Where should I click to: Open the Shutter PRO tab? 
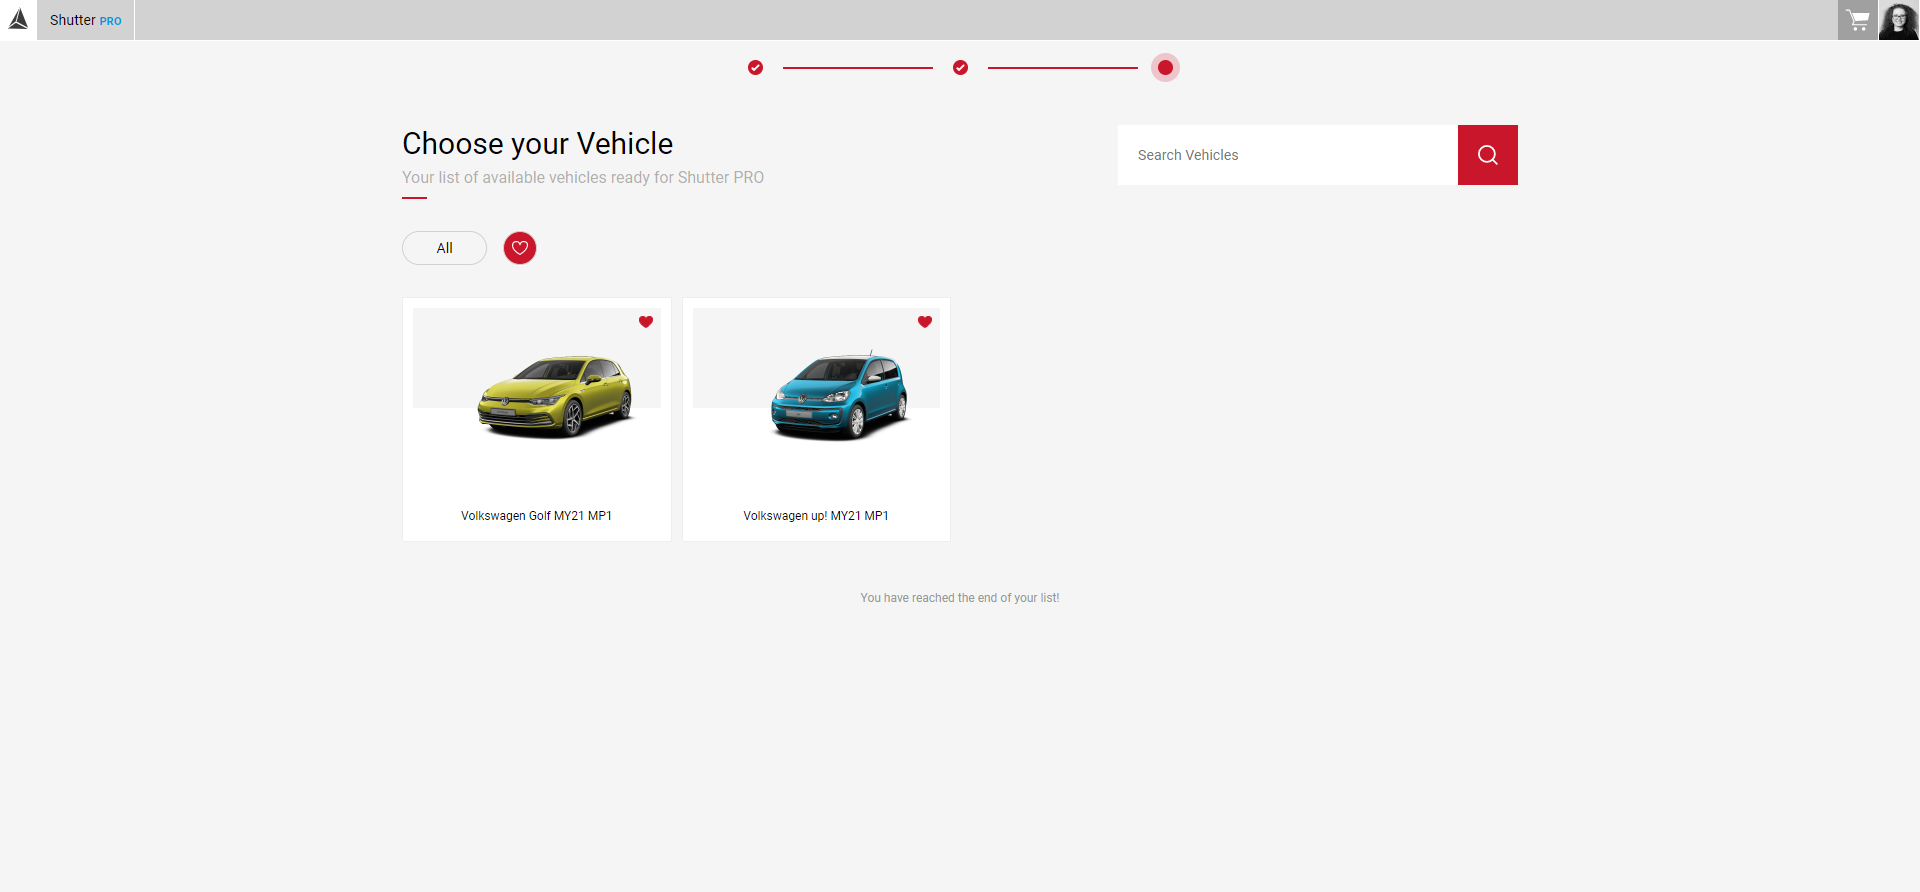[86, 20]
